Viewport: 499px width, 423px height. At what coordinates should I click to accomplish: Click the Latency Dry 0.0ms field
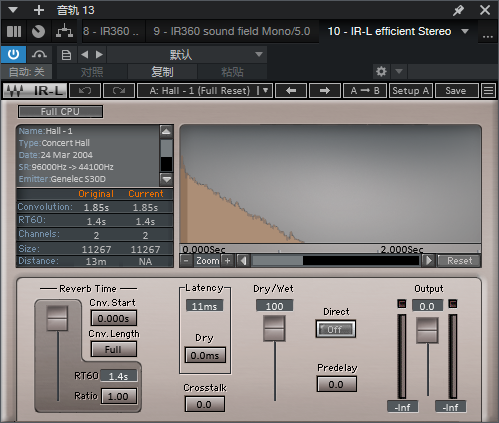coord(205,355)
